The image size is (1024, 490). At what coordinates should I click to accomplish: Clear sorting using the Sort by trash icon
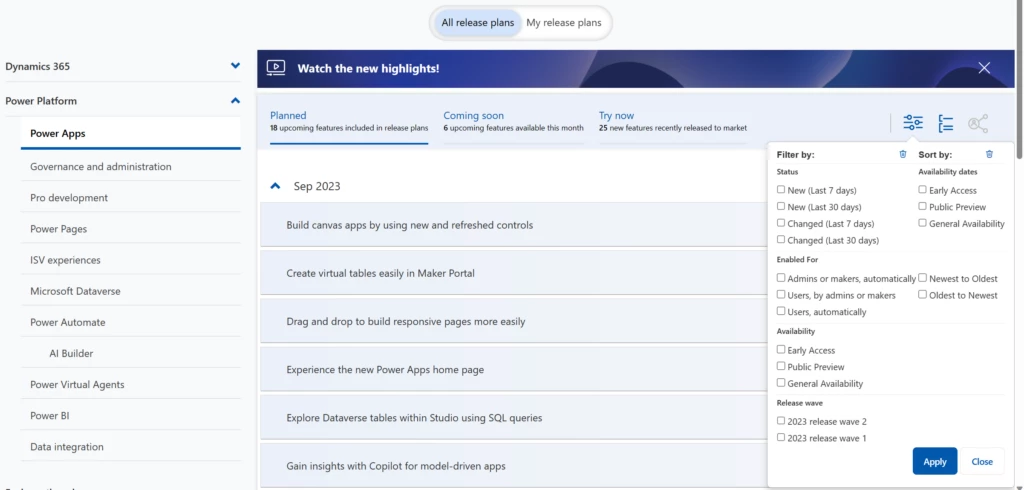pyautogui.click(x=989, y=155)
